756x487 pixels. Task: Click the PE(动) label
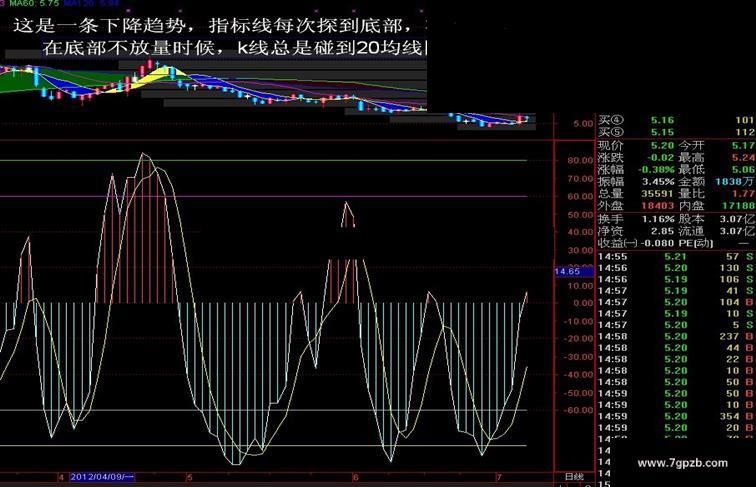point(696,243)
